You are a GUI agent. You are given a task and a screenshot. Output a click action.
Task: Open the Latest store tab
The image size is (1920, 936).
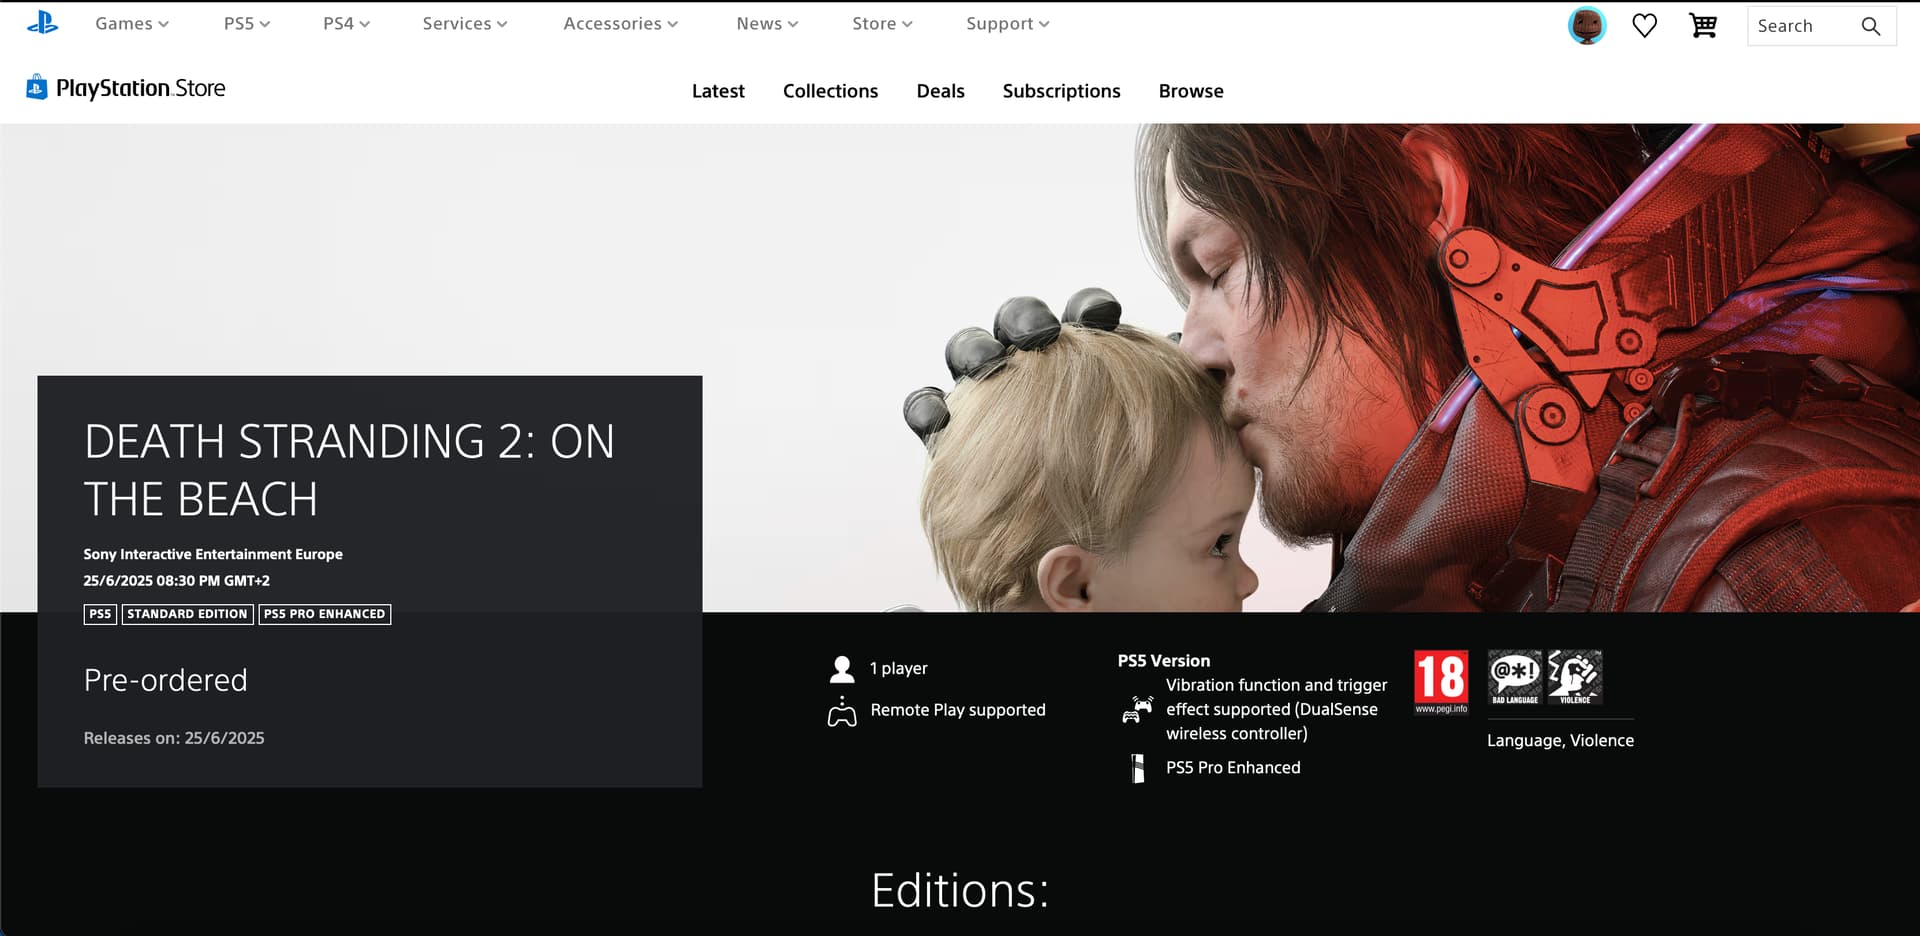coord(718,91)
